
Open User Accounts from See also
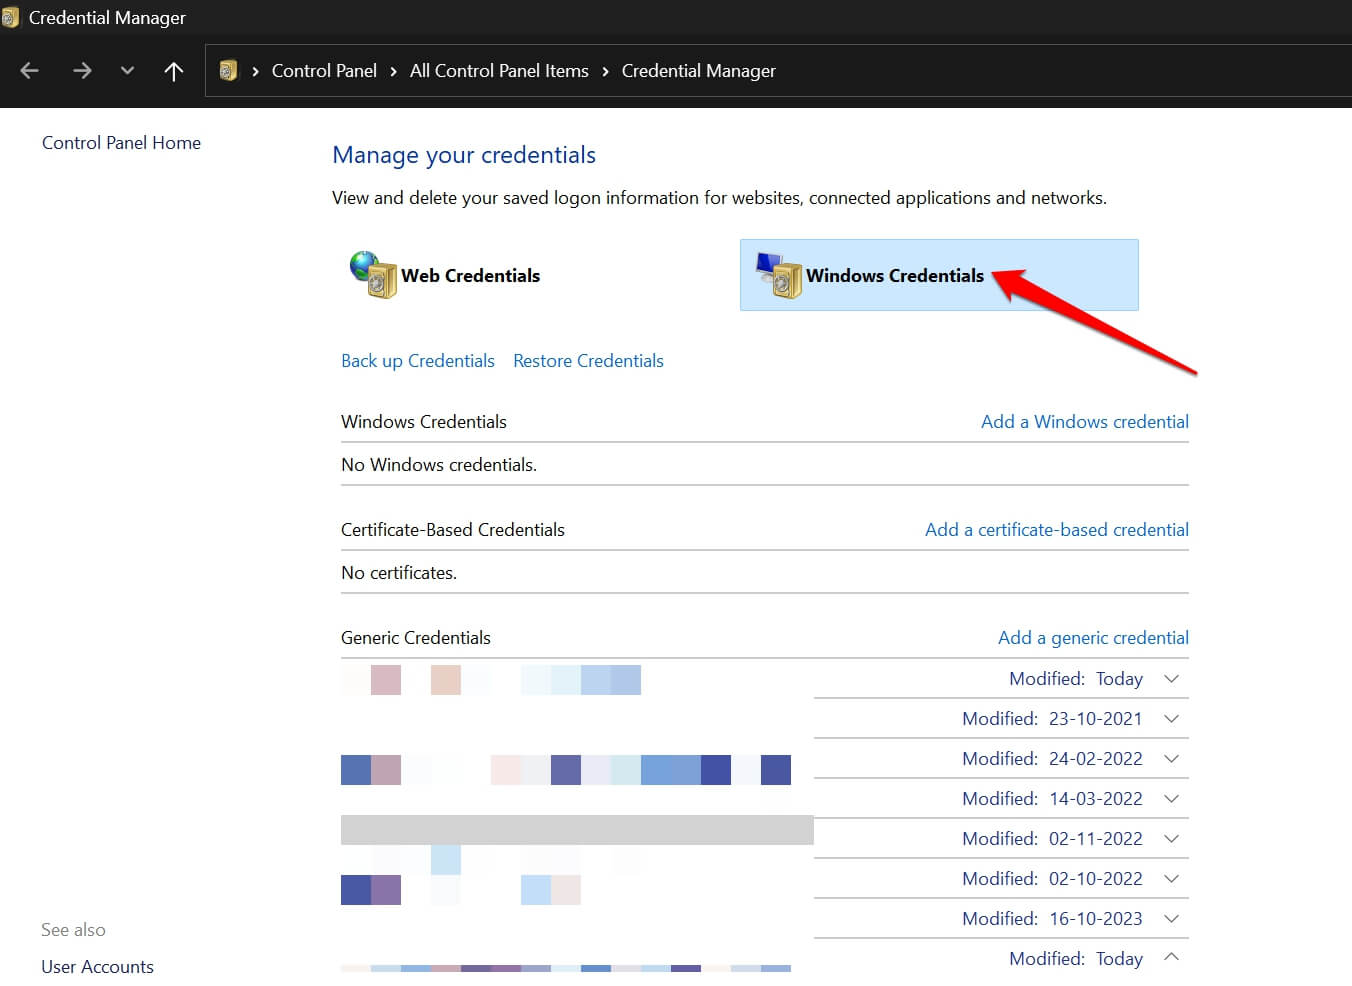pyautogui.click(x=97, y=966)
